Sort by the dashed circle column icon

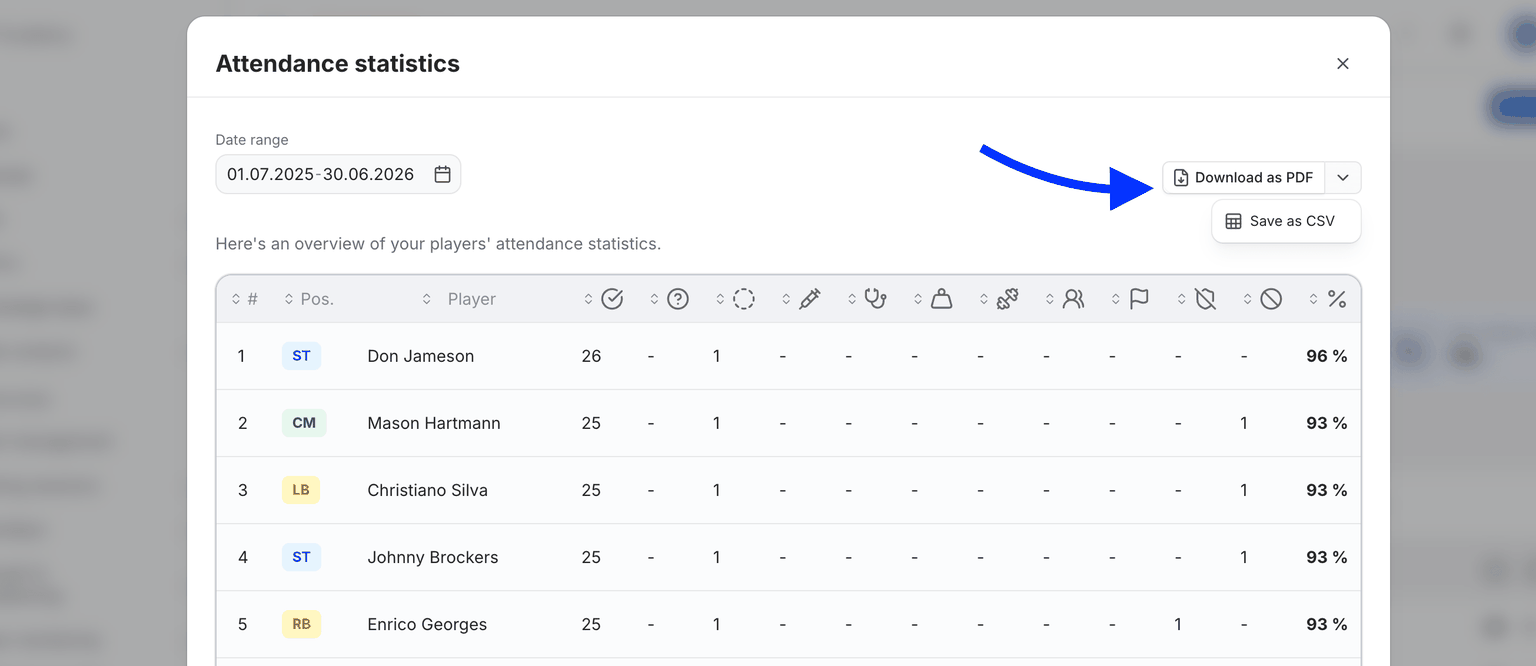click(744, 299)
